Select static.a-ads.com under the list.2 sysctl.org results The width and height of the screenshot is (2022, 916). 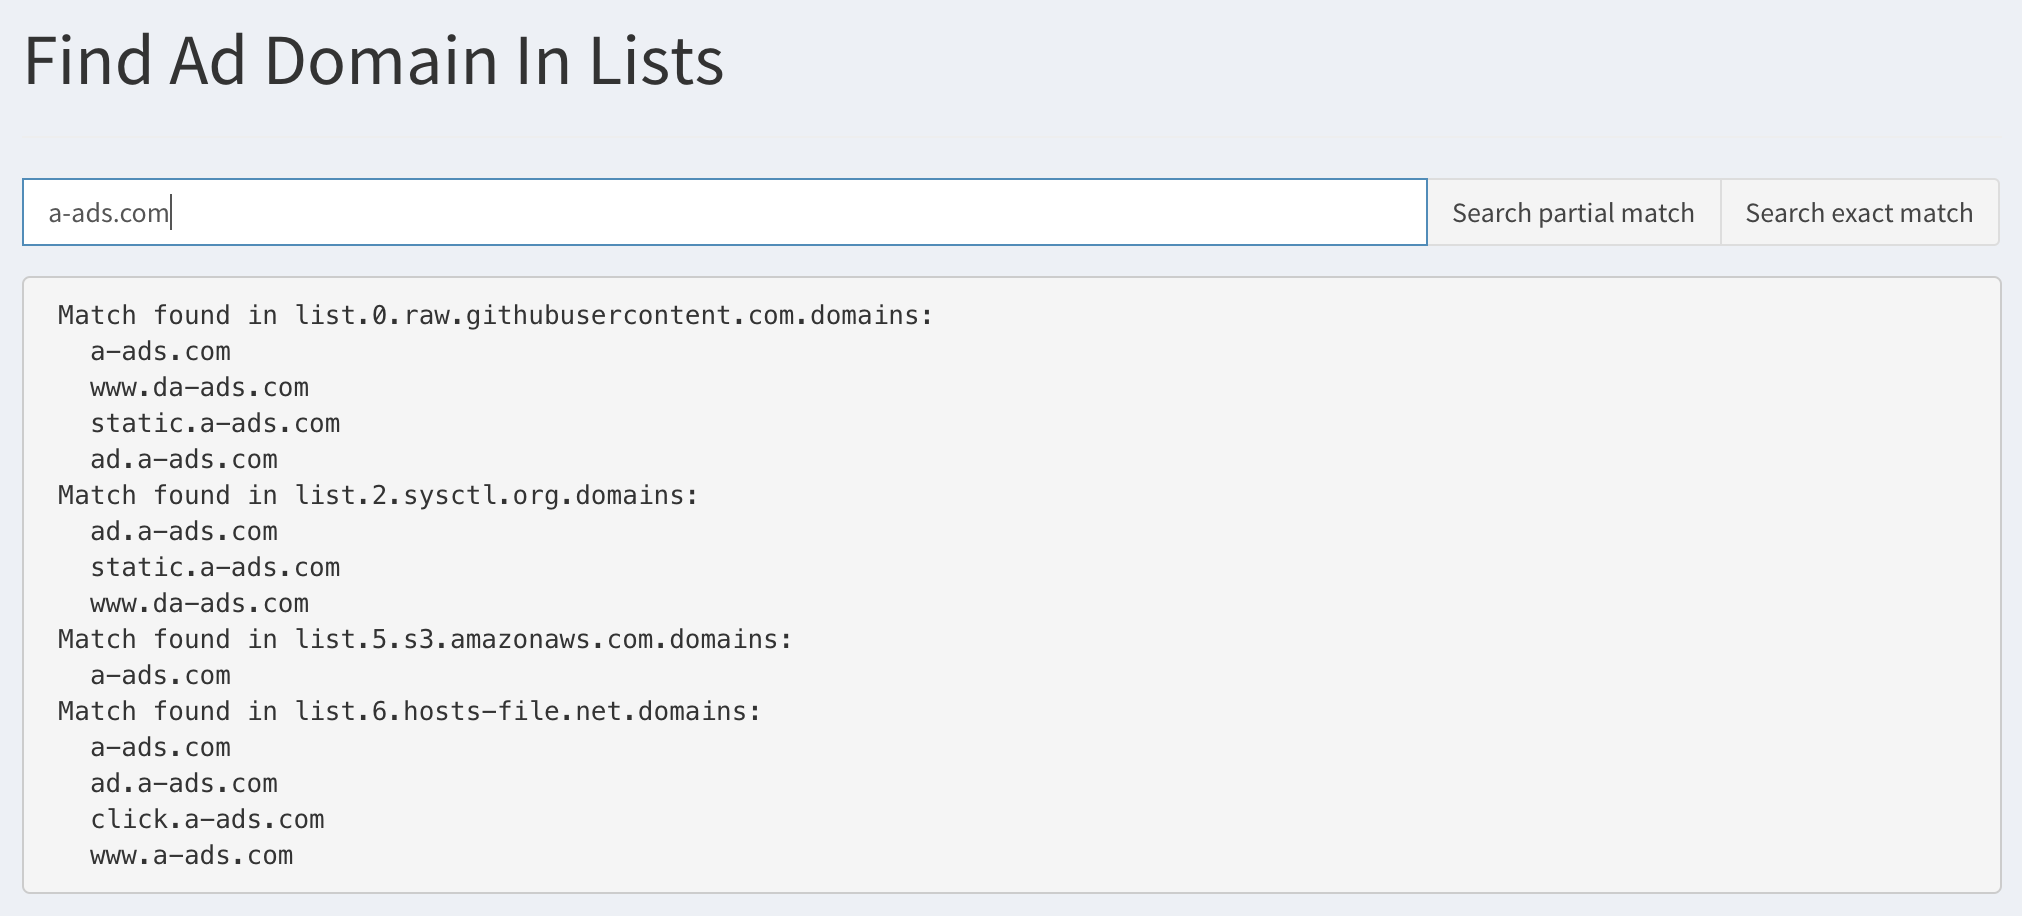point(215,568)
